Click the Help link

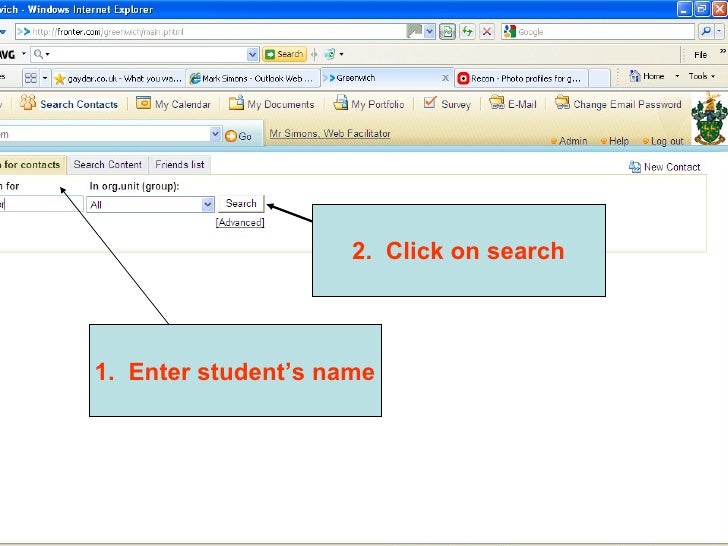(618, 141)
